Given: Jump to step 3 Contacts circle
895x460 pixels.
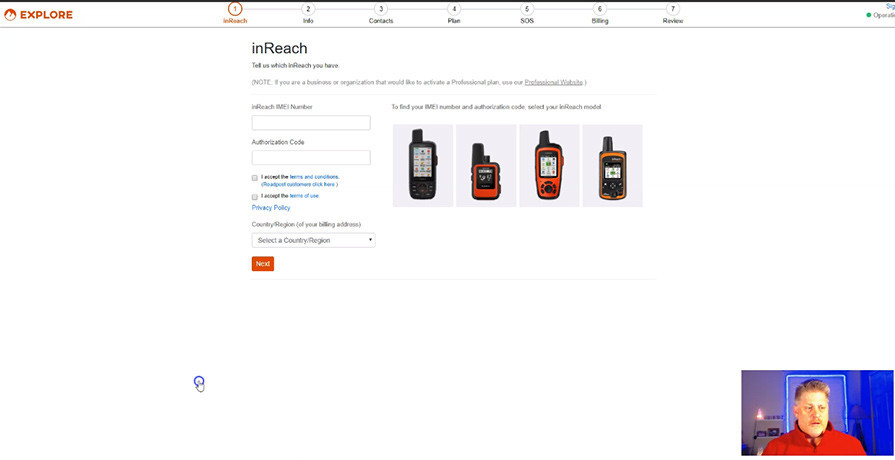Looking at the screenshot, I should coord(381,9).
